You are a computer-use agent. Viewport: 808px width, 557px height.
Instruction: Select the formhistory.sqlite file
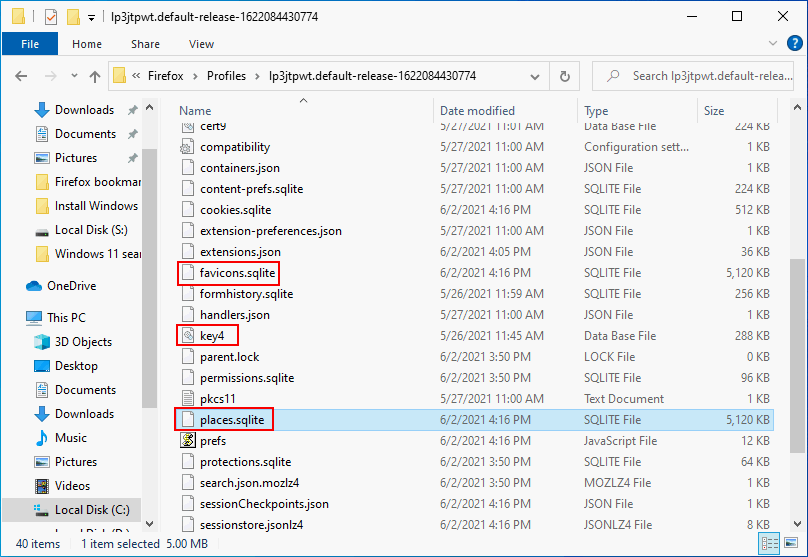(x=246, y=294)
